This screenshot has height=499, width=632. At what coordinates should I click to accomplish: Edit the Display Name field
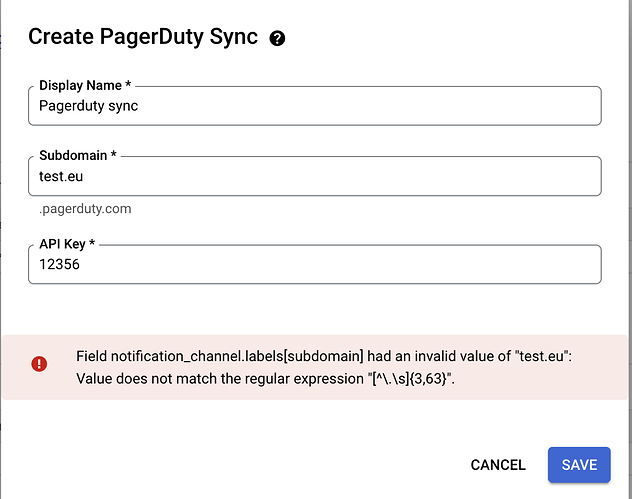pyautogui.click(x=315, y=106)
